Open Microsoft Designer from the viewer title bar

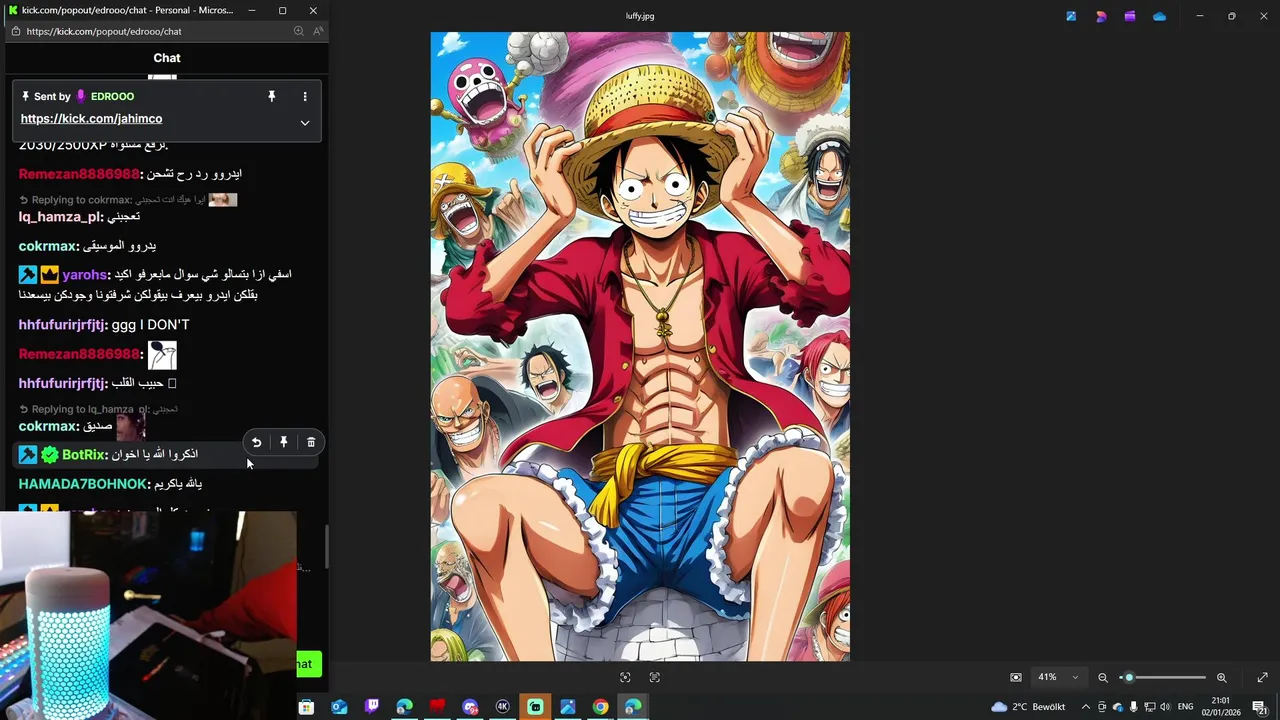1101,16
